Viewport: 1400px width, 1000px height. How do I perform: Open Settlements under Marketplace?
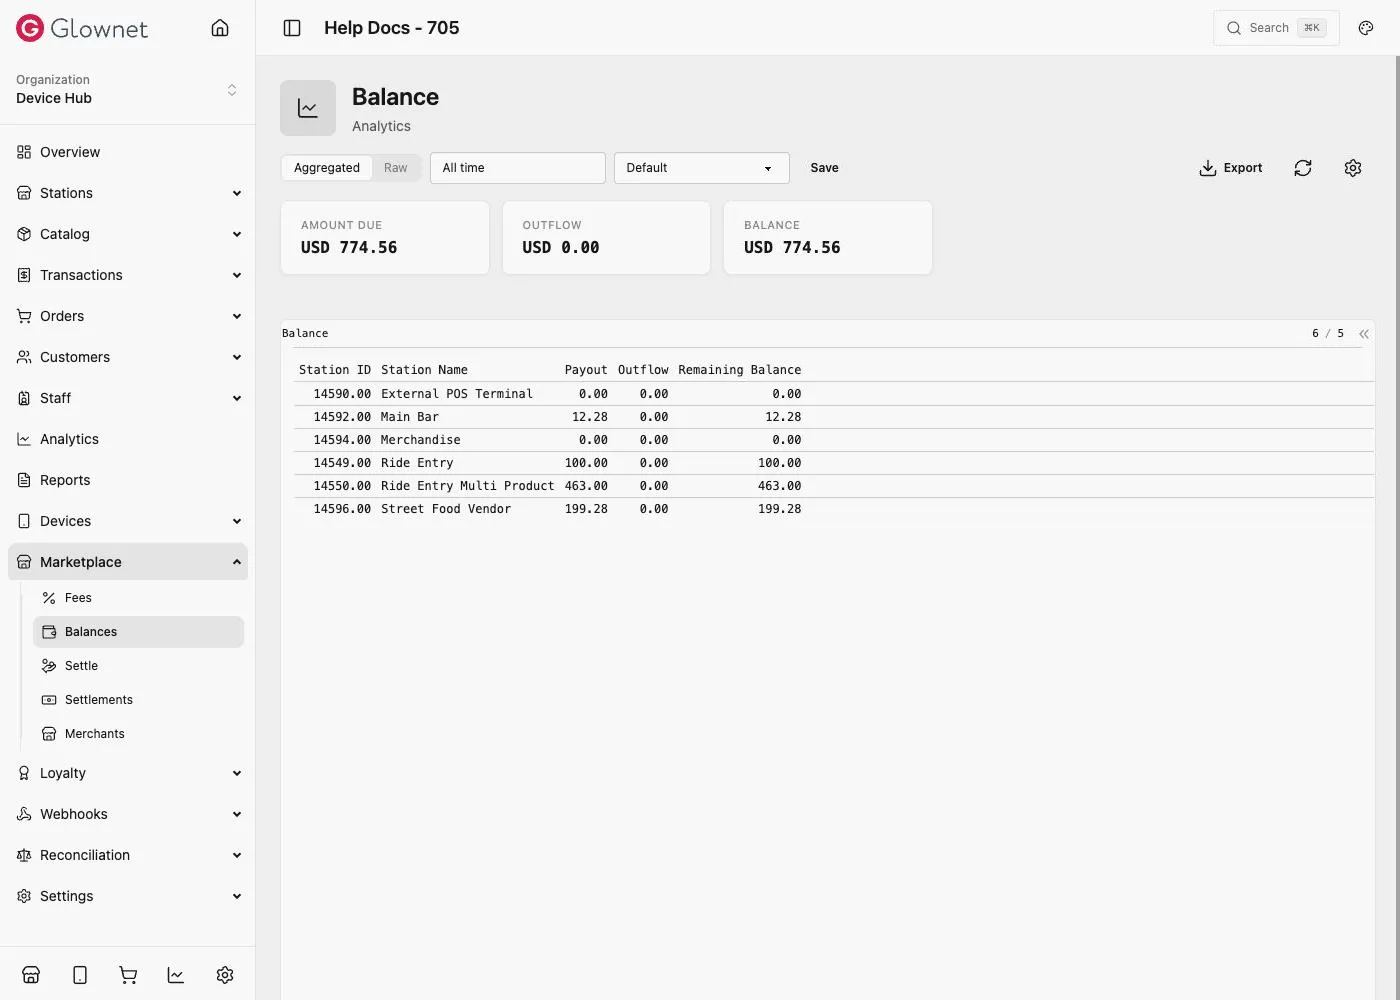(x=138, y=700)
